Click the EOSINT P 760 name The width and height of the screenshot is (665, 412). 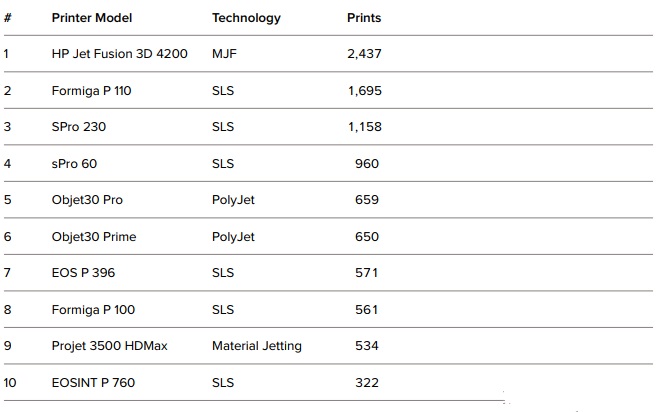point(93,383)
